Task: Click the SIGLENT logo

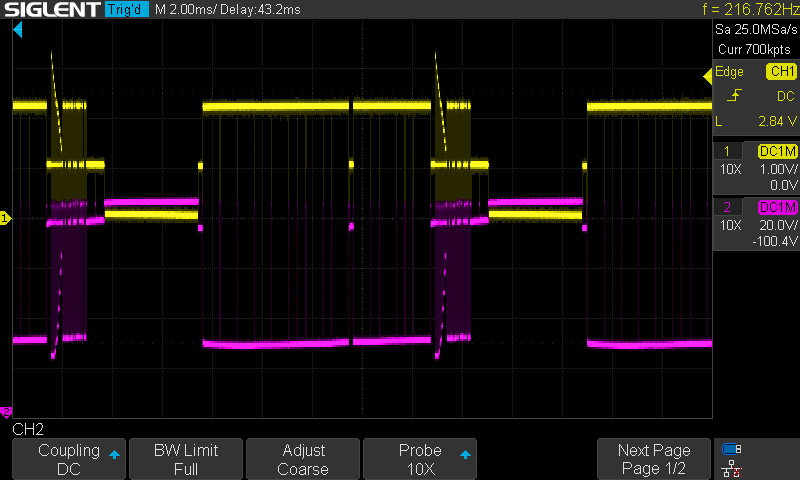Action: (x=53, y=9)
